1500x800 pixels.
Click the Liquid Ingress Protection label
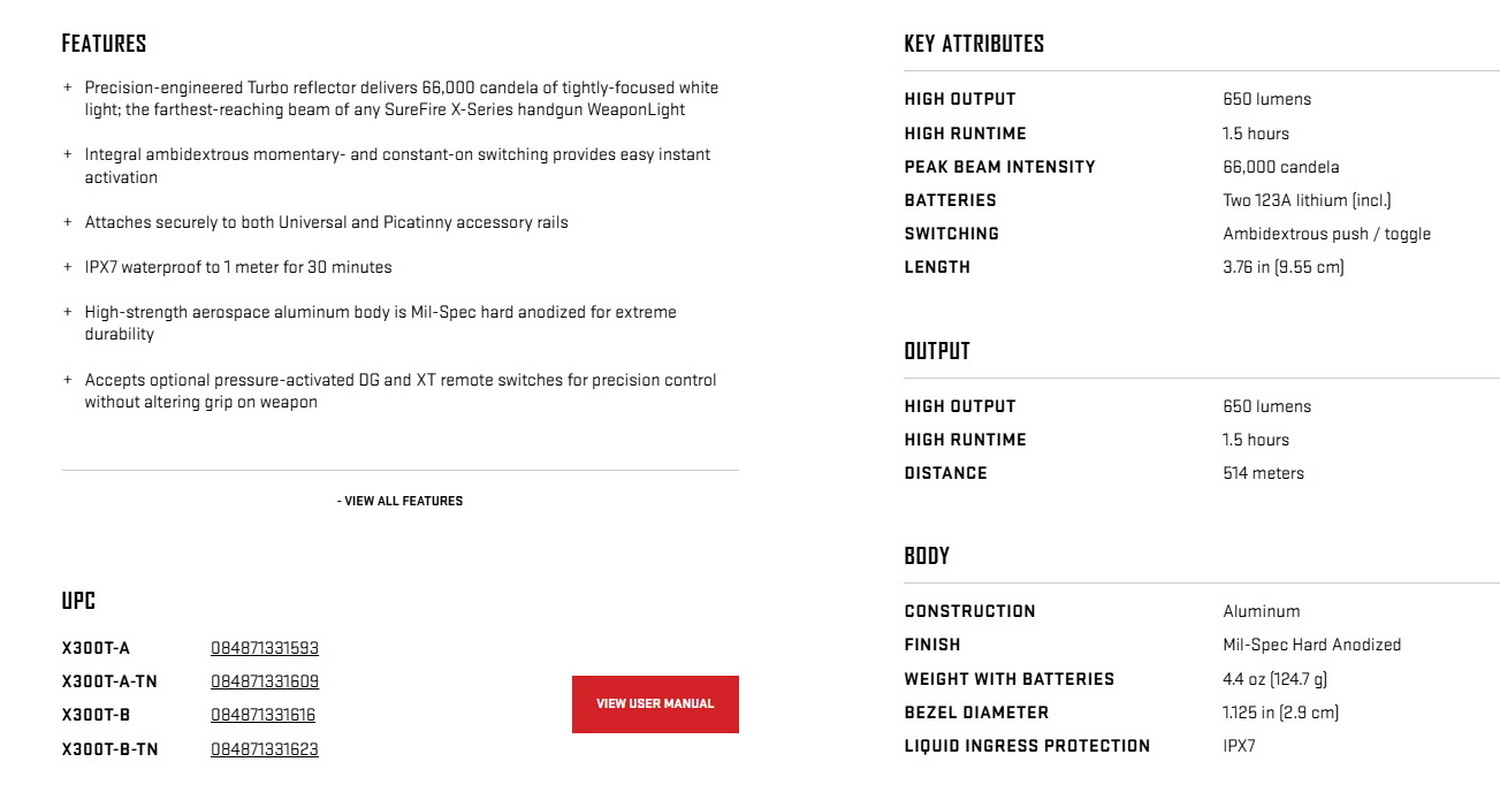(1027, 746)
